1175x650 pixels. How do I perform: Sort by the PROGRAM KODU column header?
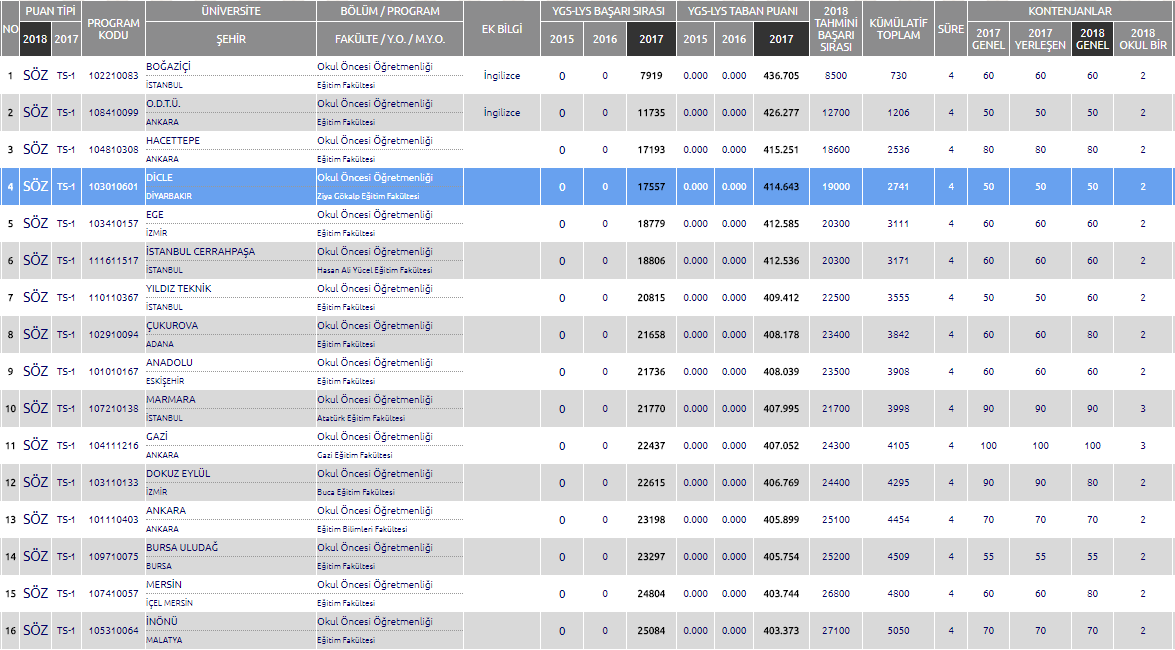pyautogui.click(x=113, y=28)
